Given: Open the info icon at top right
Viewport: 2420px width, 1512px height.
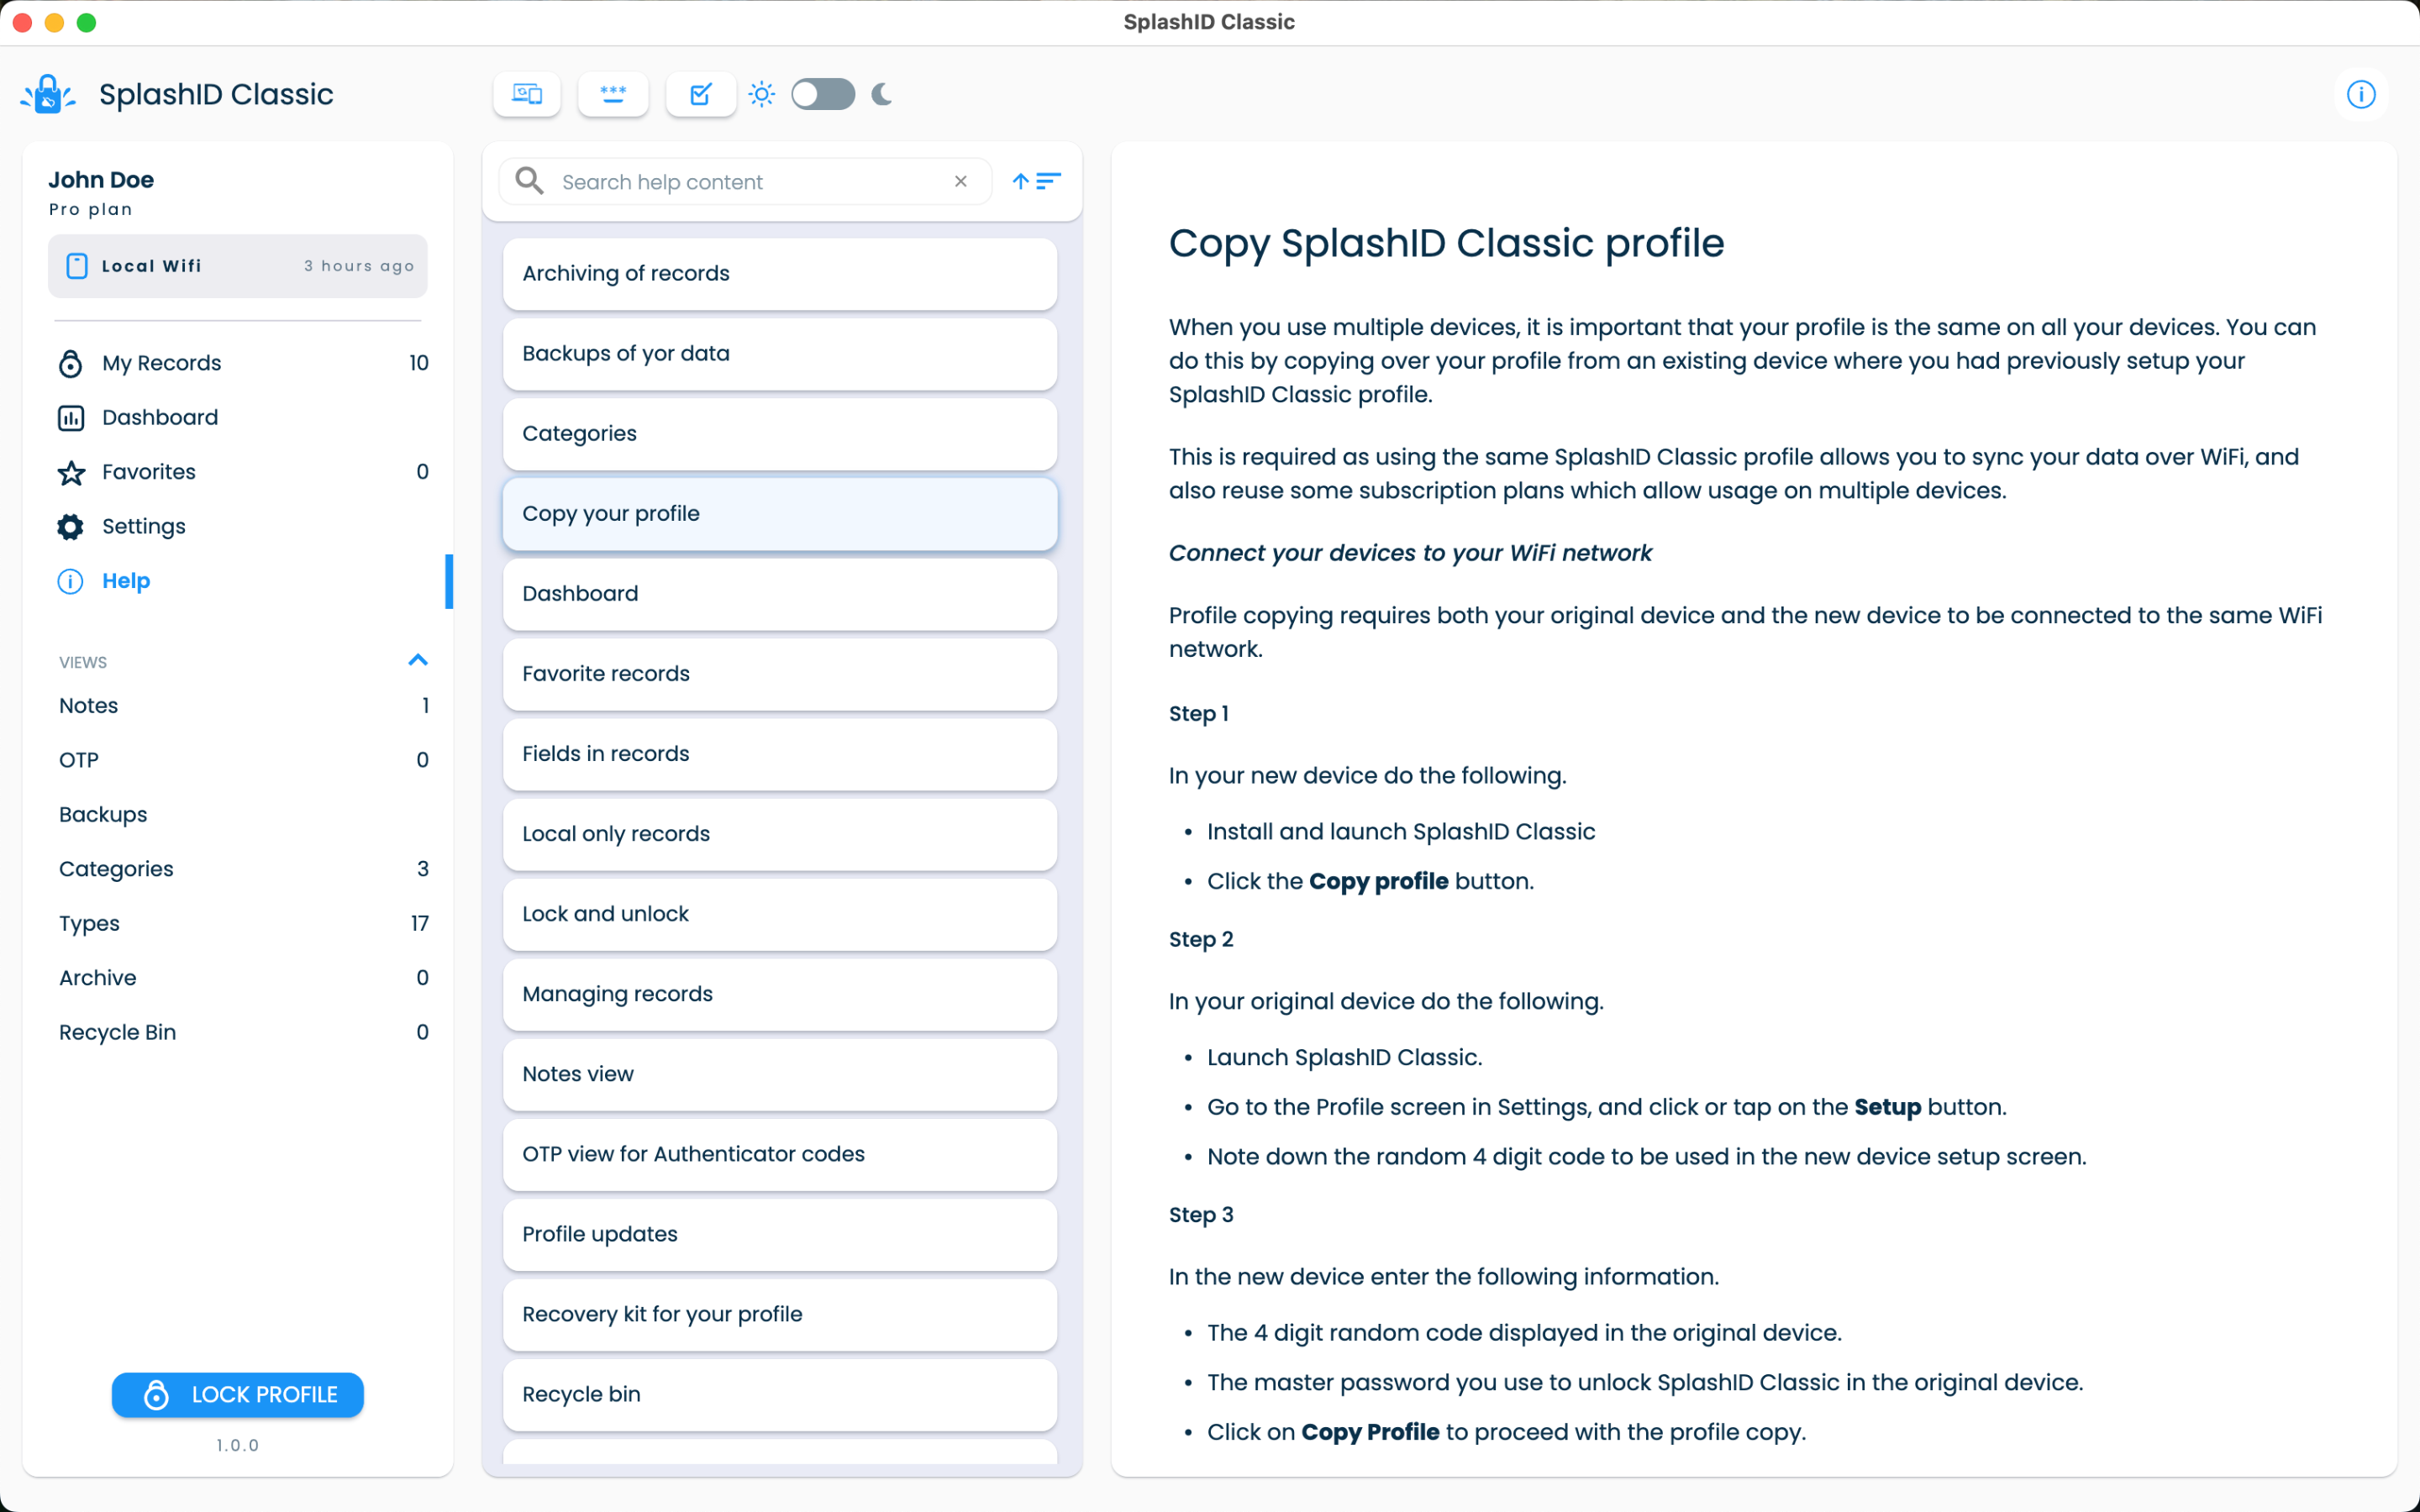Looking at the screenshot, I should tap(2361, 95).
